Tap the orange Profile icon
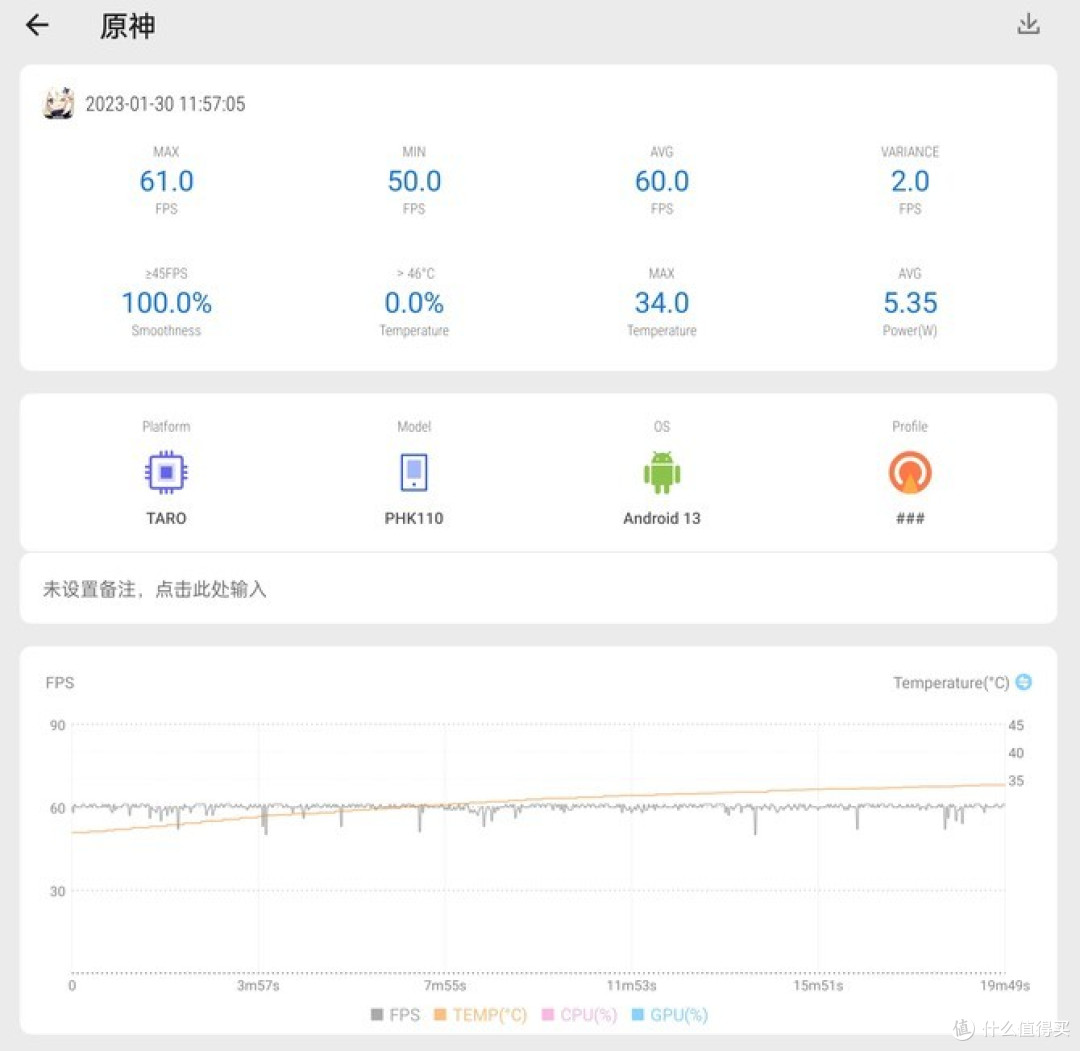The width and height of the screenshot is (1080, 1051). click(910, 472)
